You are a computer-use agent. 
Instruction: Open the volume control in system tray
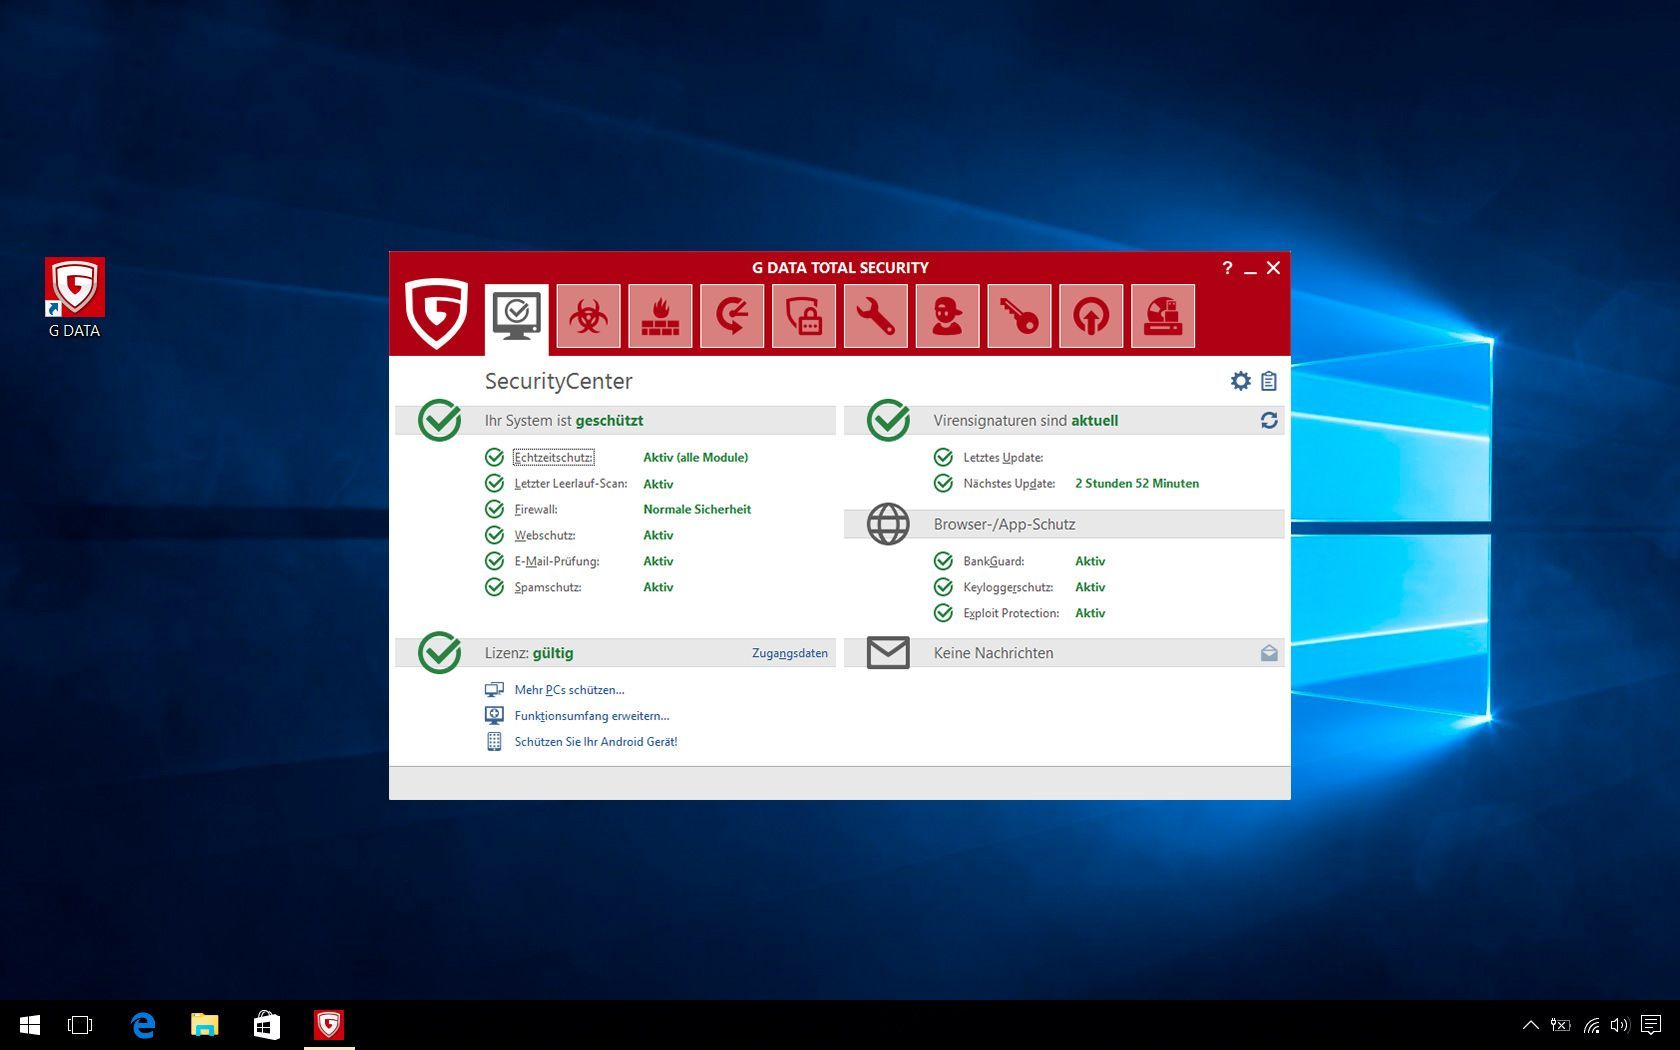[x=1620, y=1025]
